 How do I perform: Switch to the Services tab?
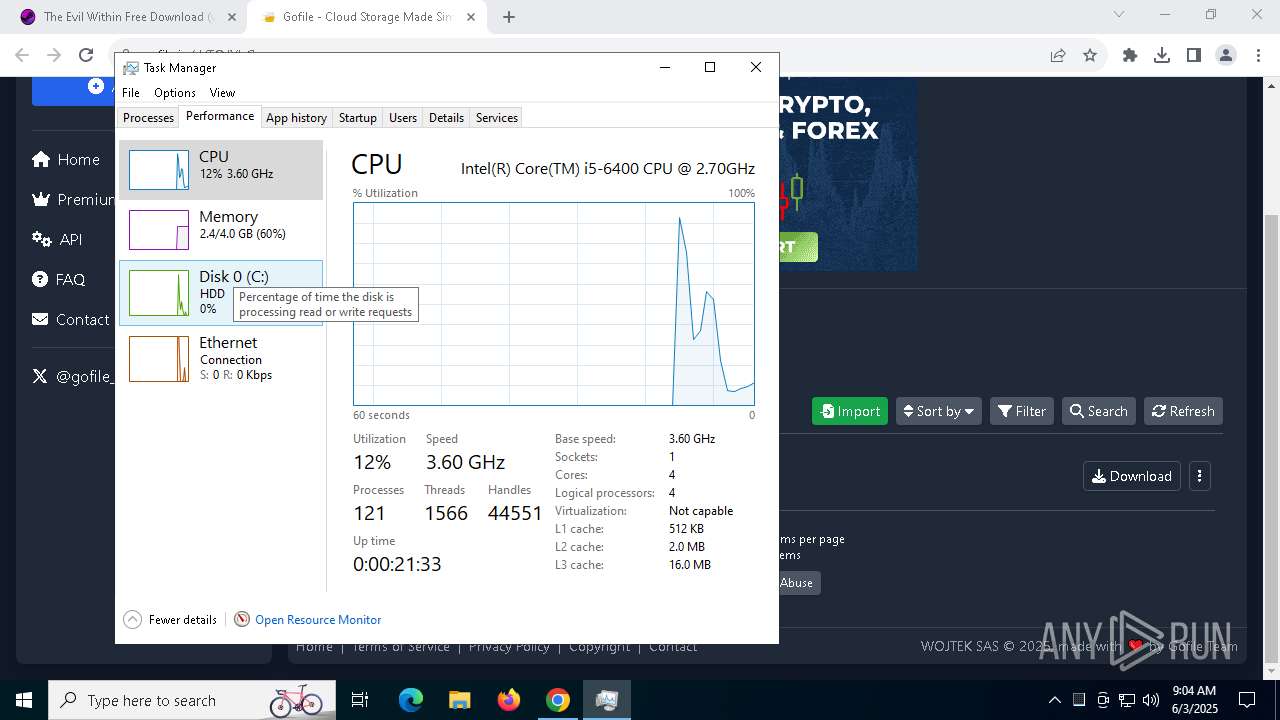pos(497,118)
